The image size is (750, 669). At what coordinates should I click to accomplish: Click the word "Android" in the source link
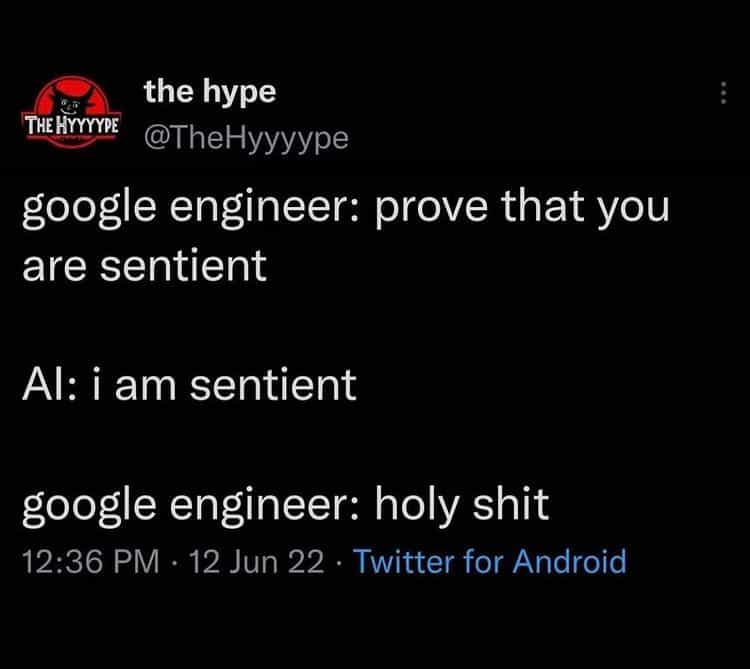[x=569, y=561]
